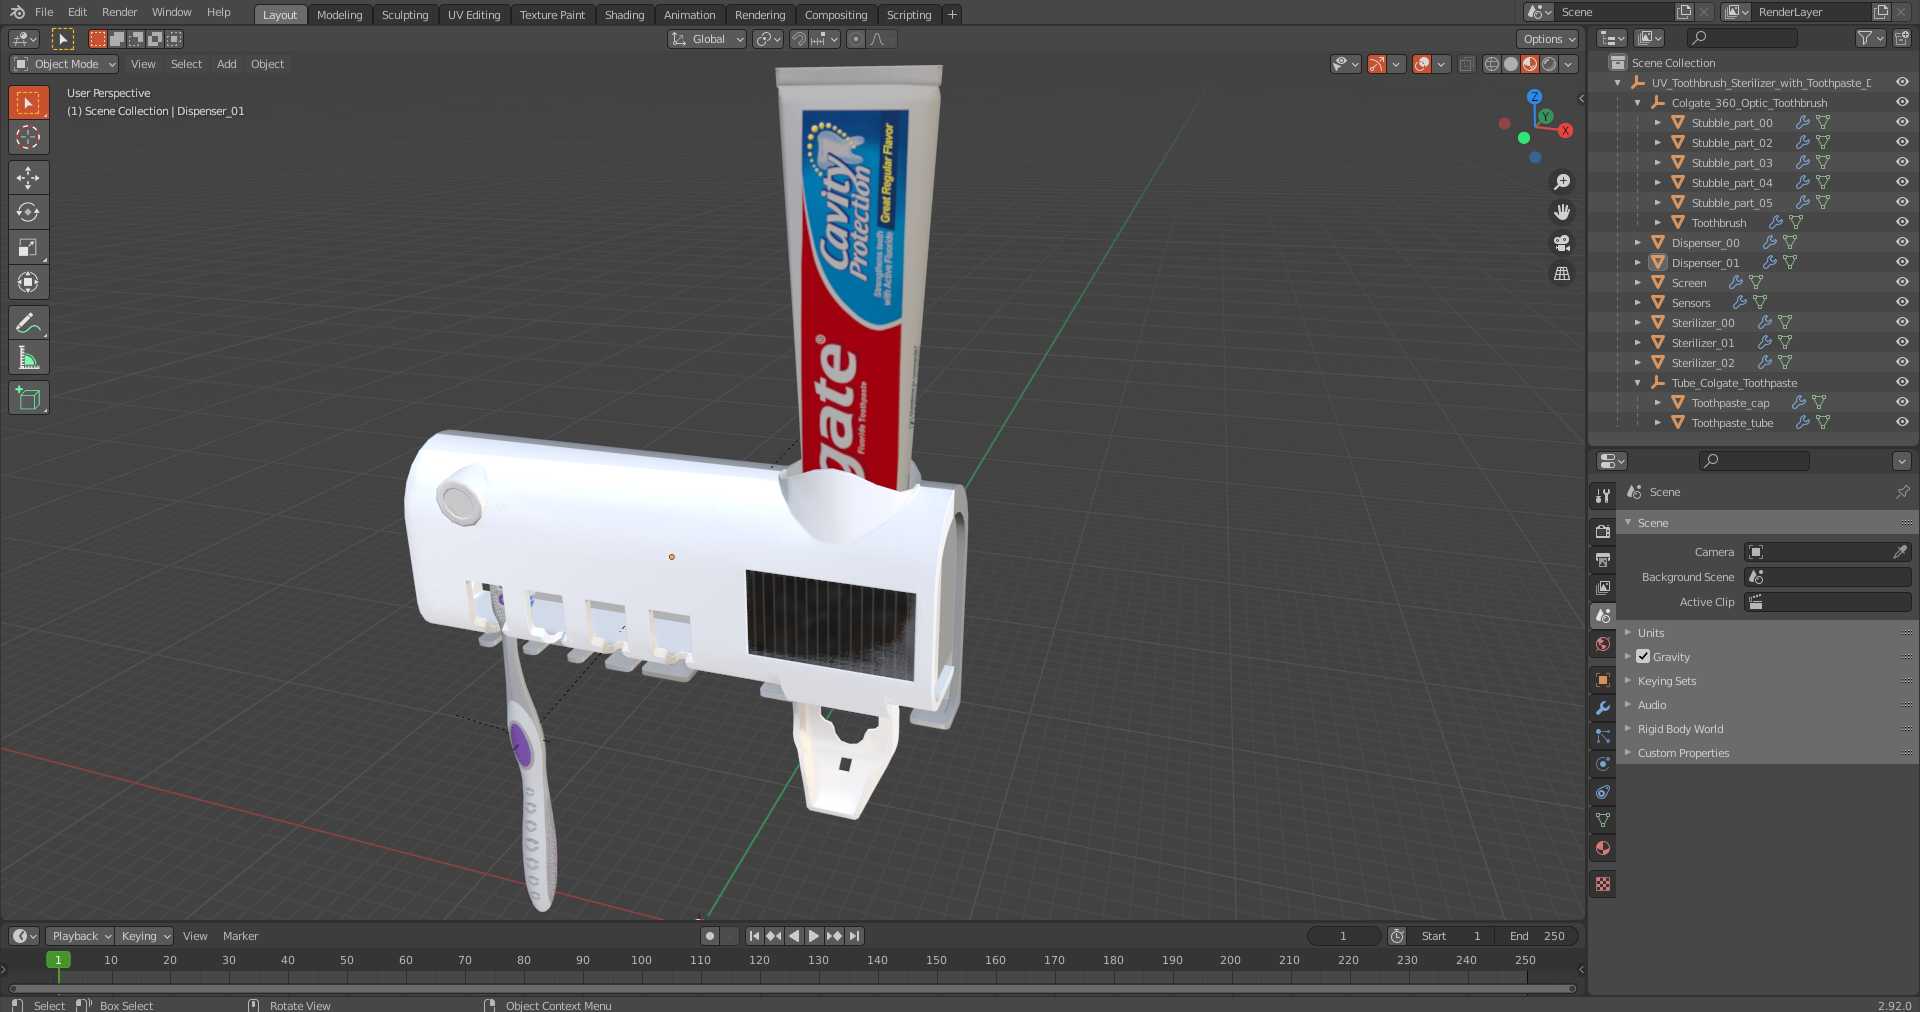Open the Playback popover
Screen dimensions: 1920x1012
pyautogui.click(x=80, y=936)
